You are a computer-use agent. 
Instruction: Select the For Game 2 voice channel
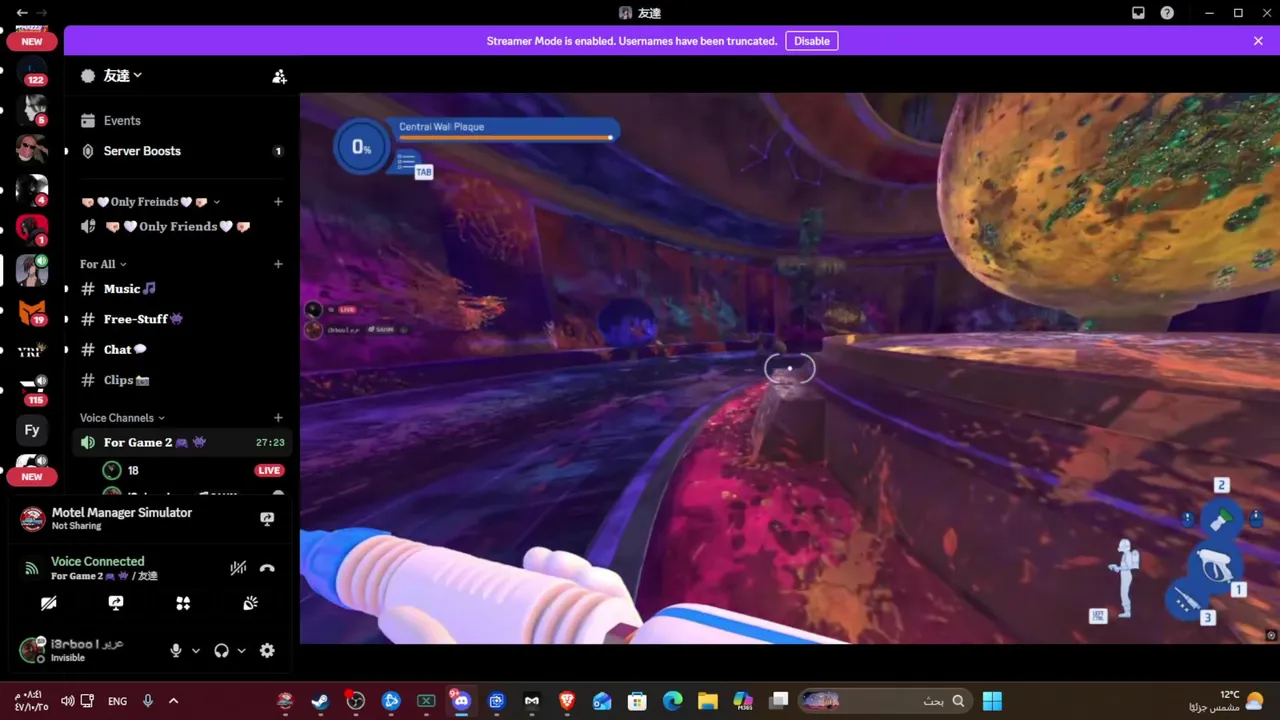click(x=180, y=442)
